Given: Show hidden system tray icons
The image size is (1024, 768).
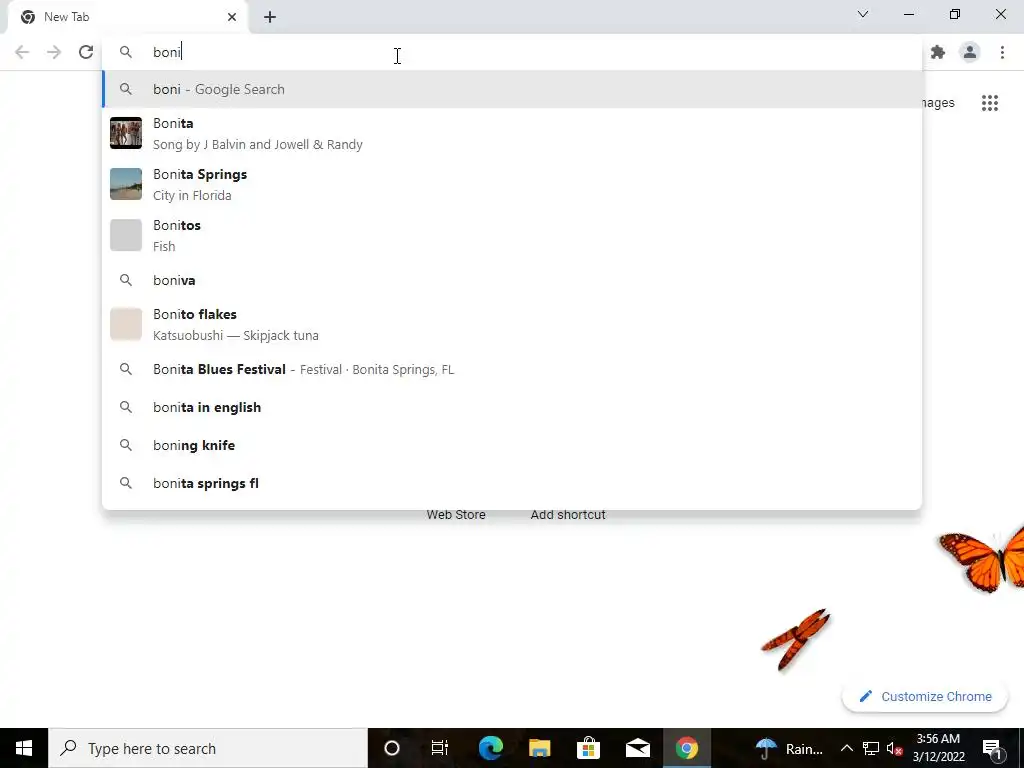Looking at the screenshot, I should 846,748.
